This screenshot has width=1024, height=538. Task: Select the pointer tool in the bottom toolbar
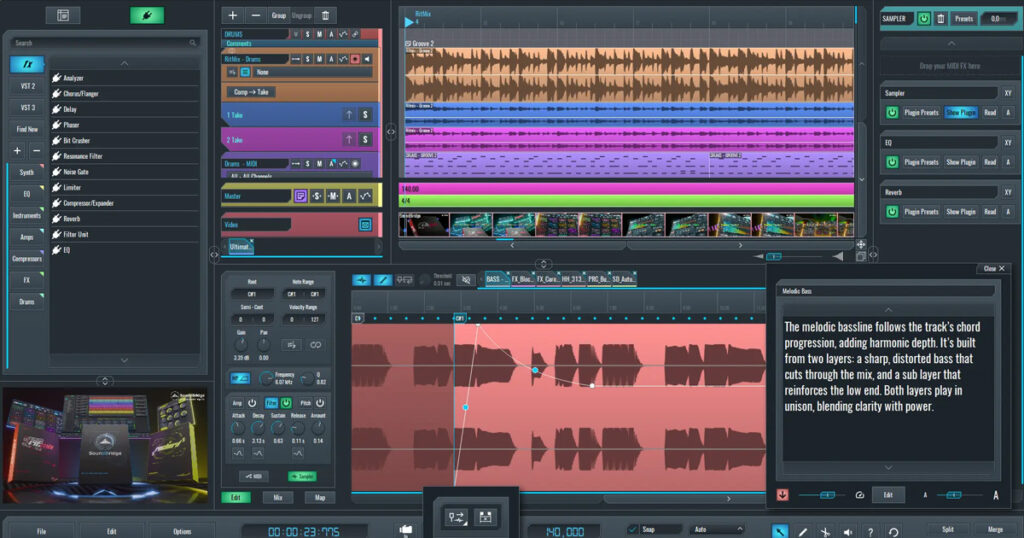tap(780, 531)
